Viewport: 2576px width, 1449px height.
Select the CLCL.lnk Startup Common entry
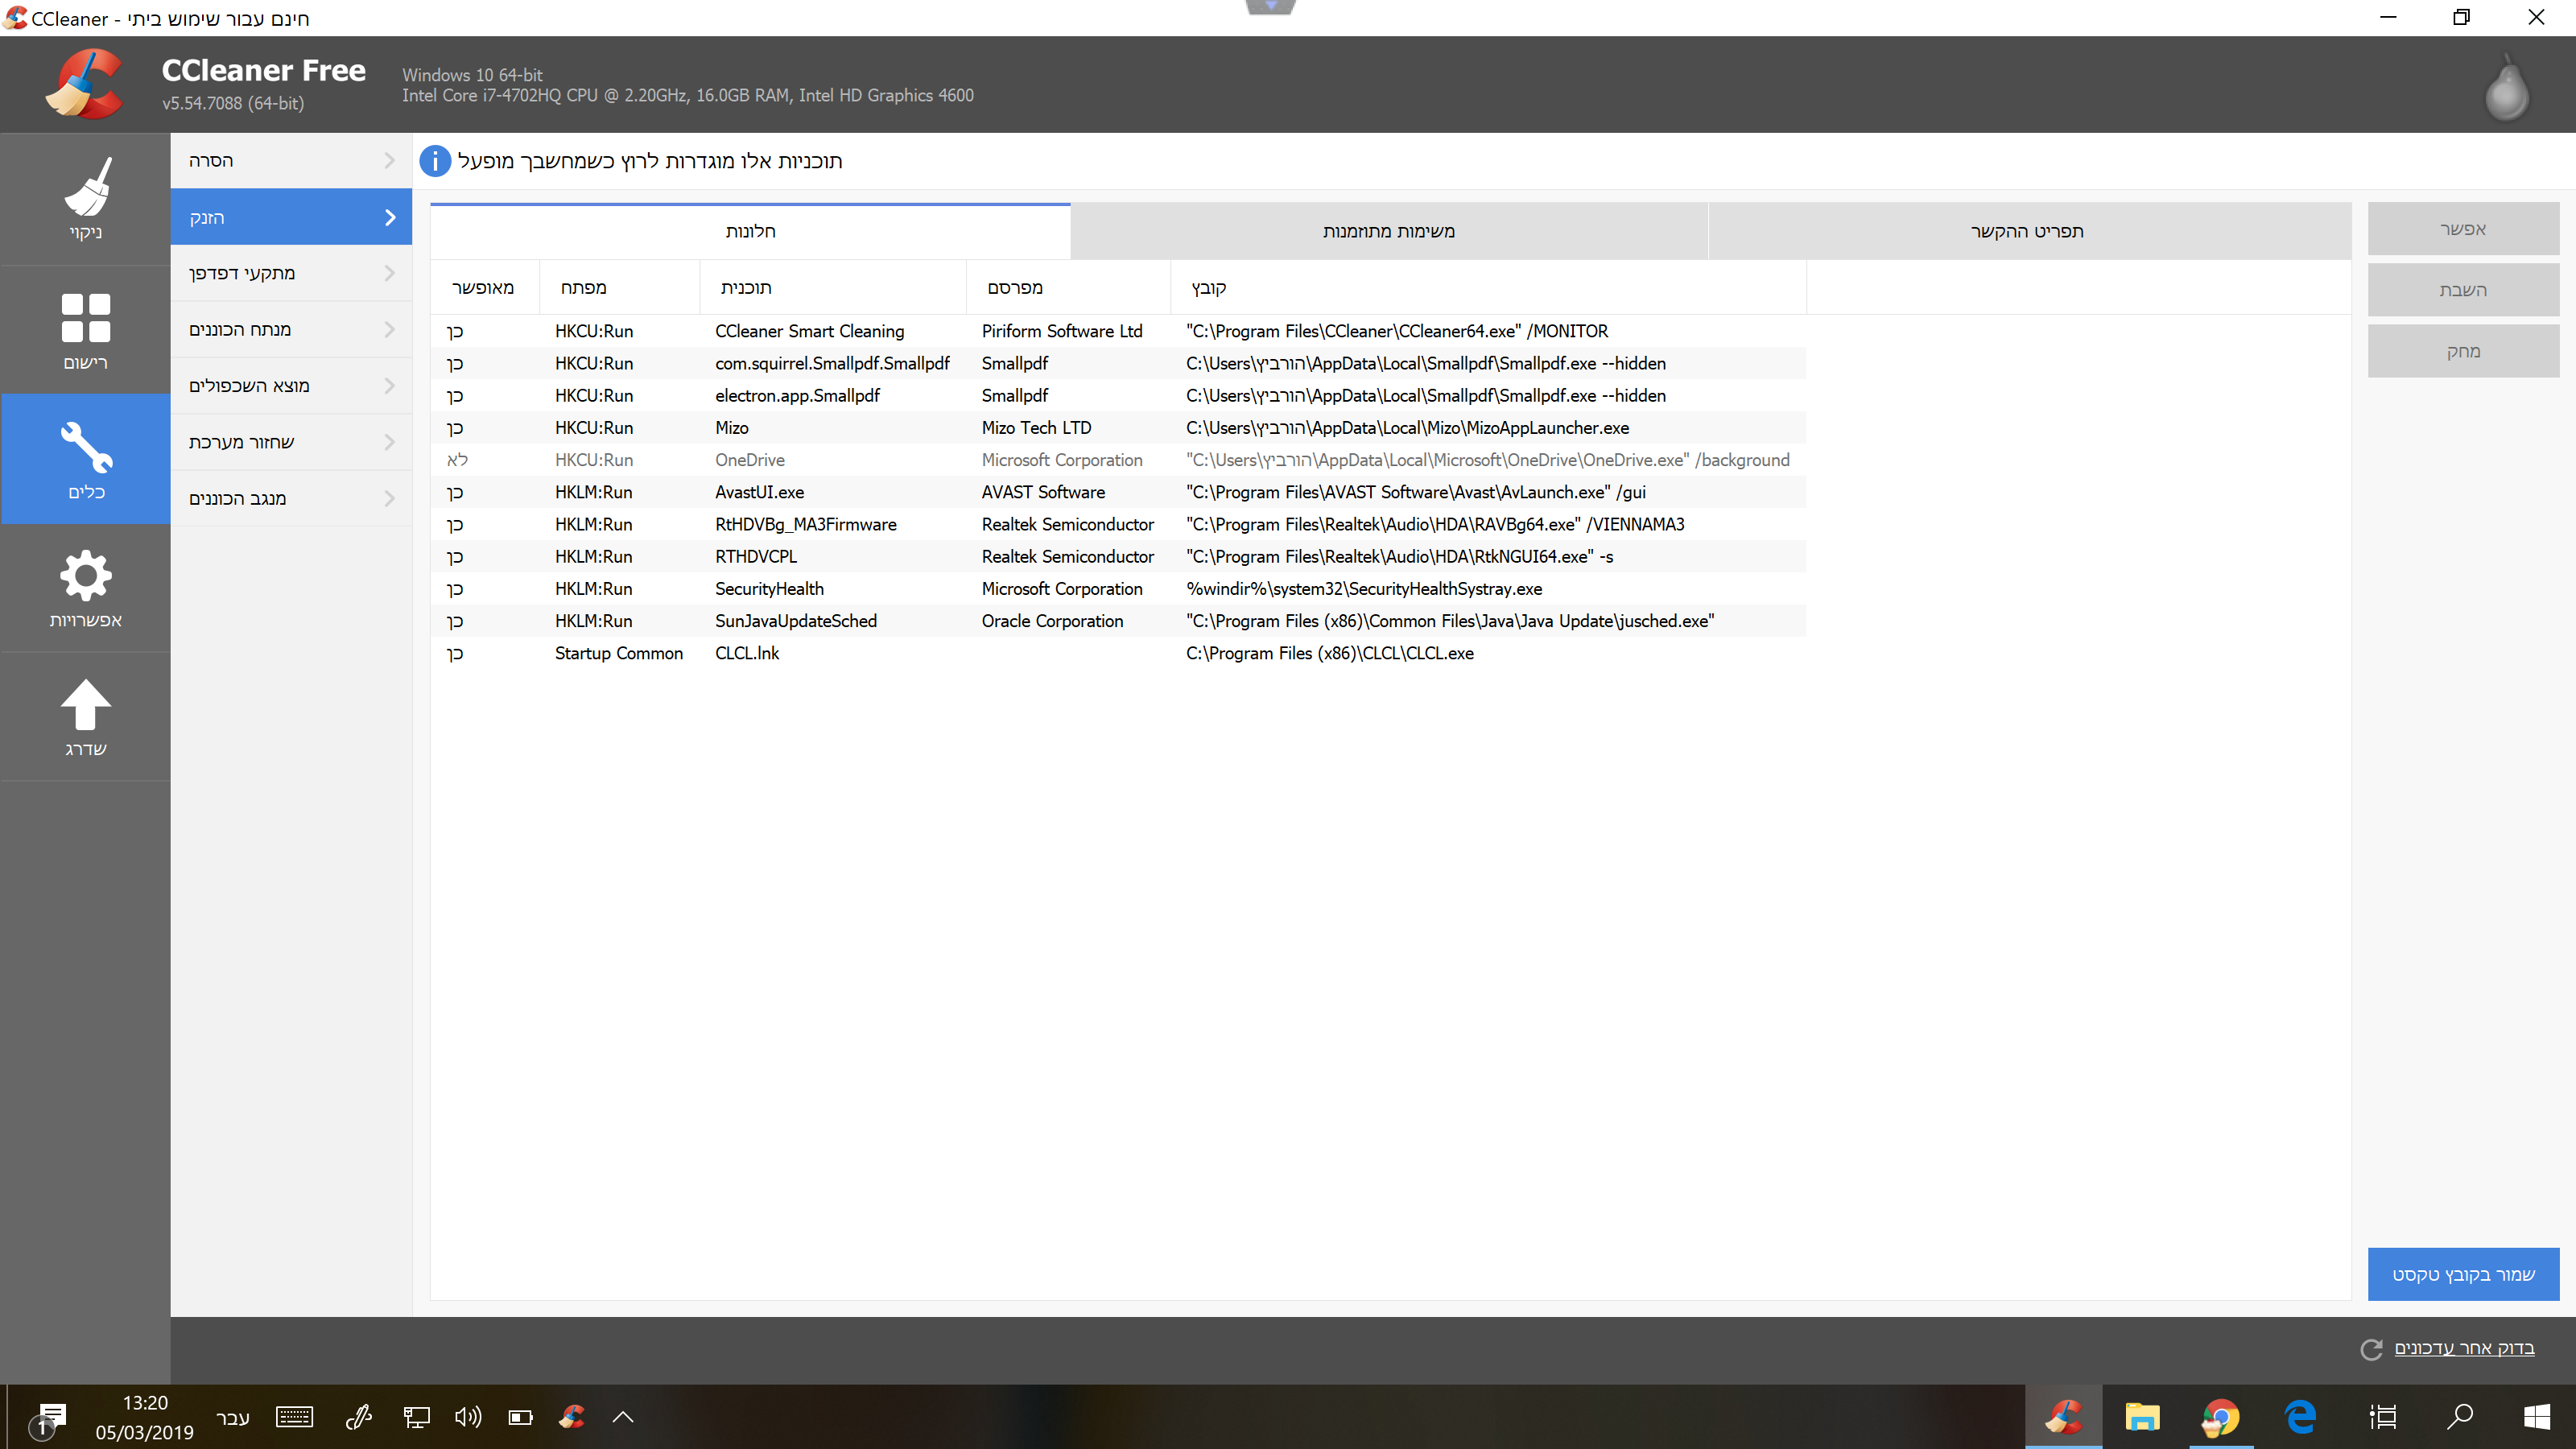coord(1118,653)
